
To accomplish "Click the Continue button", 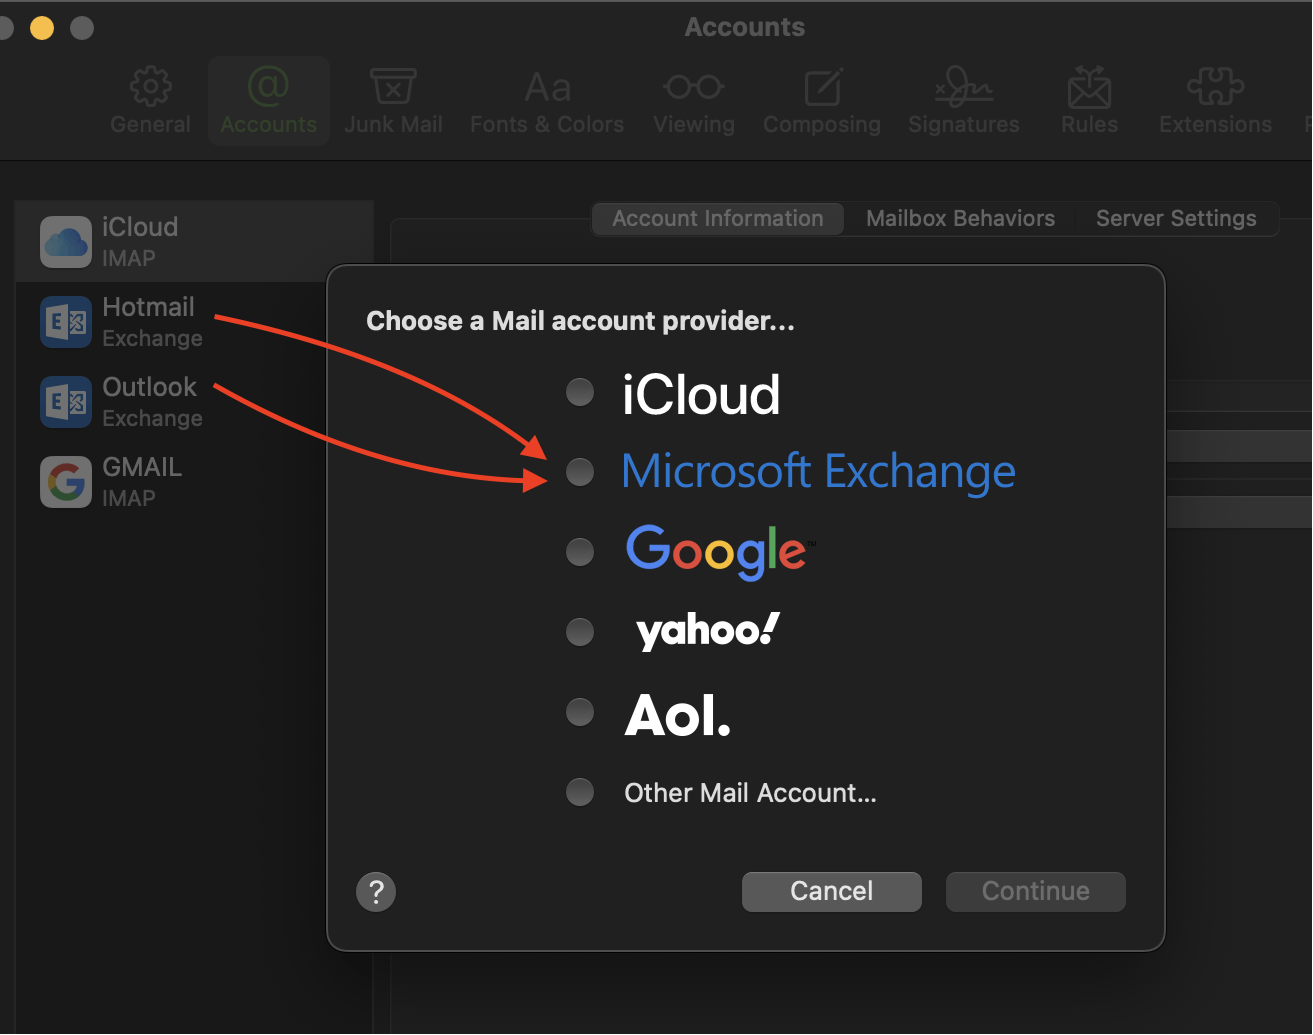I will 1036,892.
